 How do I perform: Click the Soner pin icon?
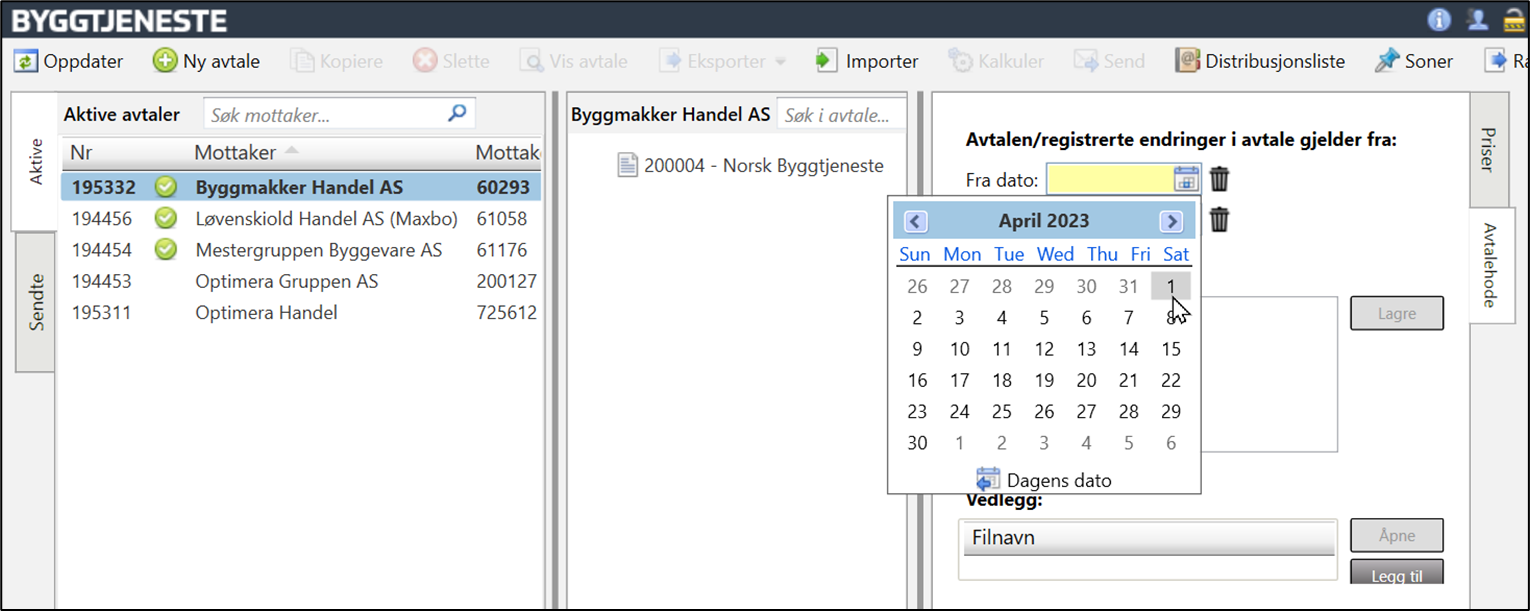coord(1387,61)
